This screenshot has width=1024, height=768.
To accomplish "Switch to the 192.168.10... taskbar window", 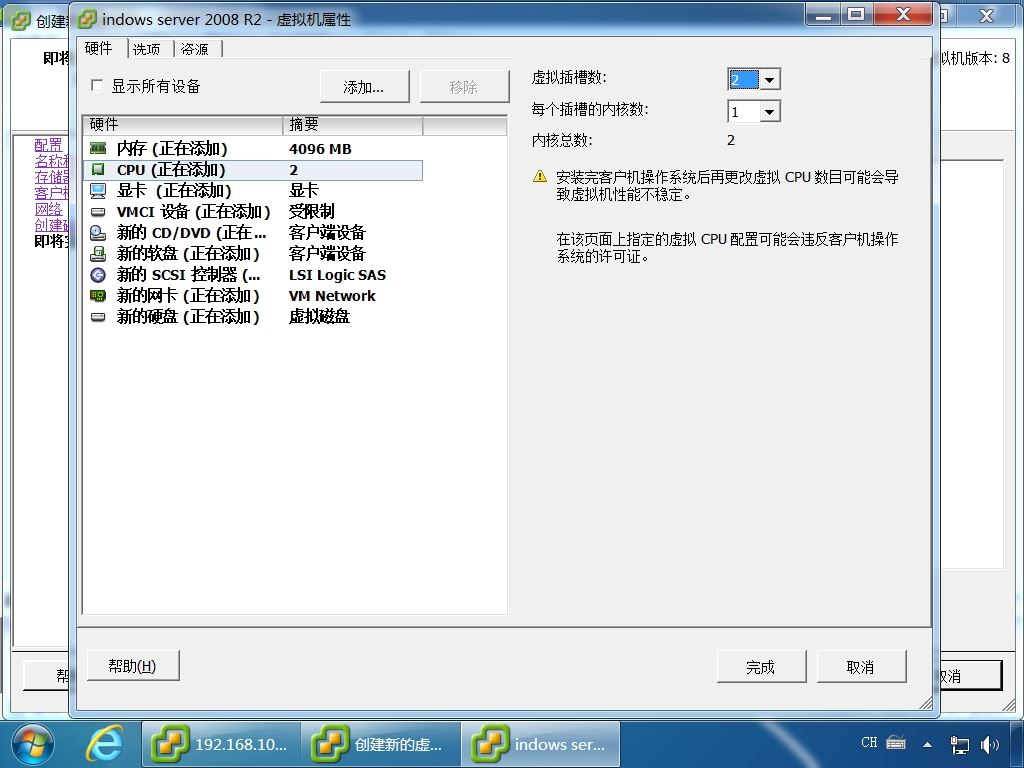I will point(221,744).
